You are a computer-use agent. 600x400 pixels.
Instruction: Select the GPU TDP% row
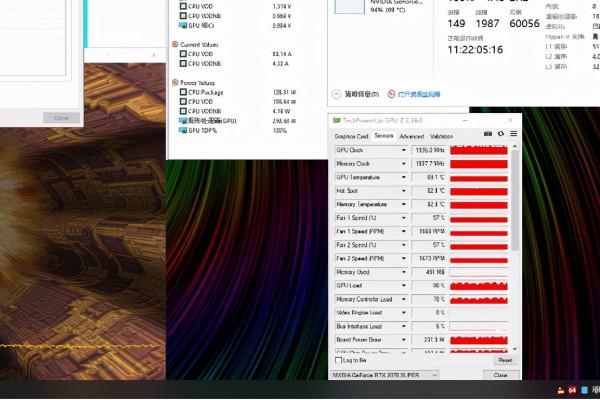tap(237, 131)
